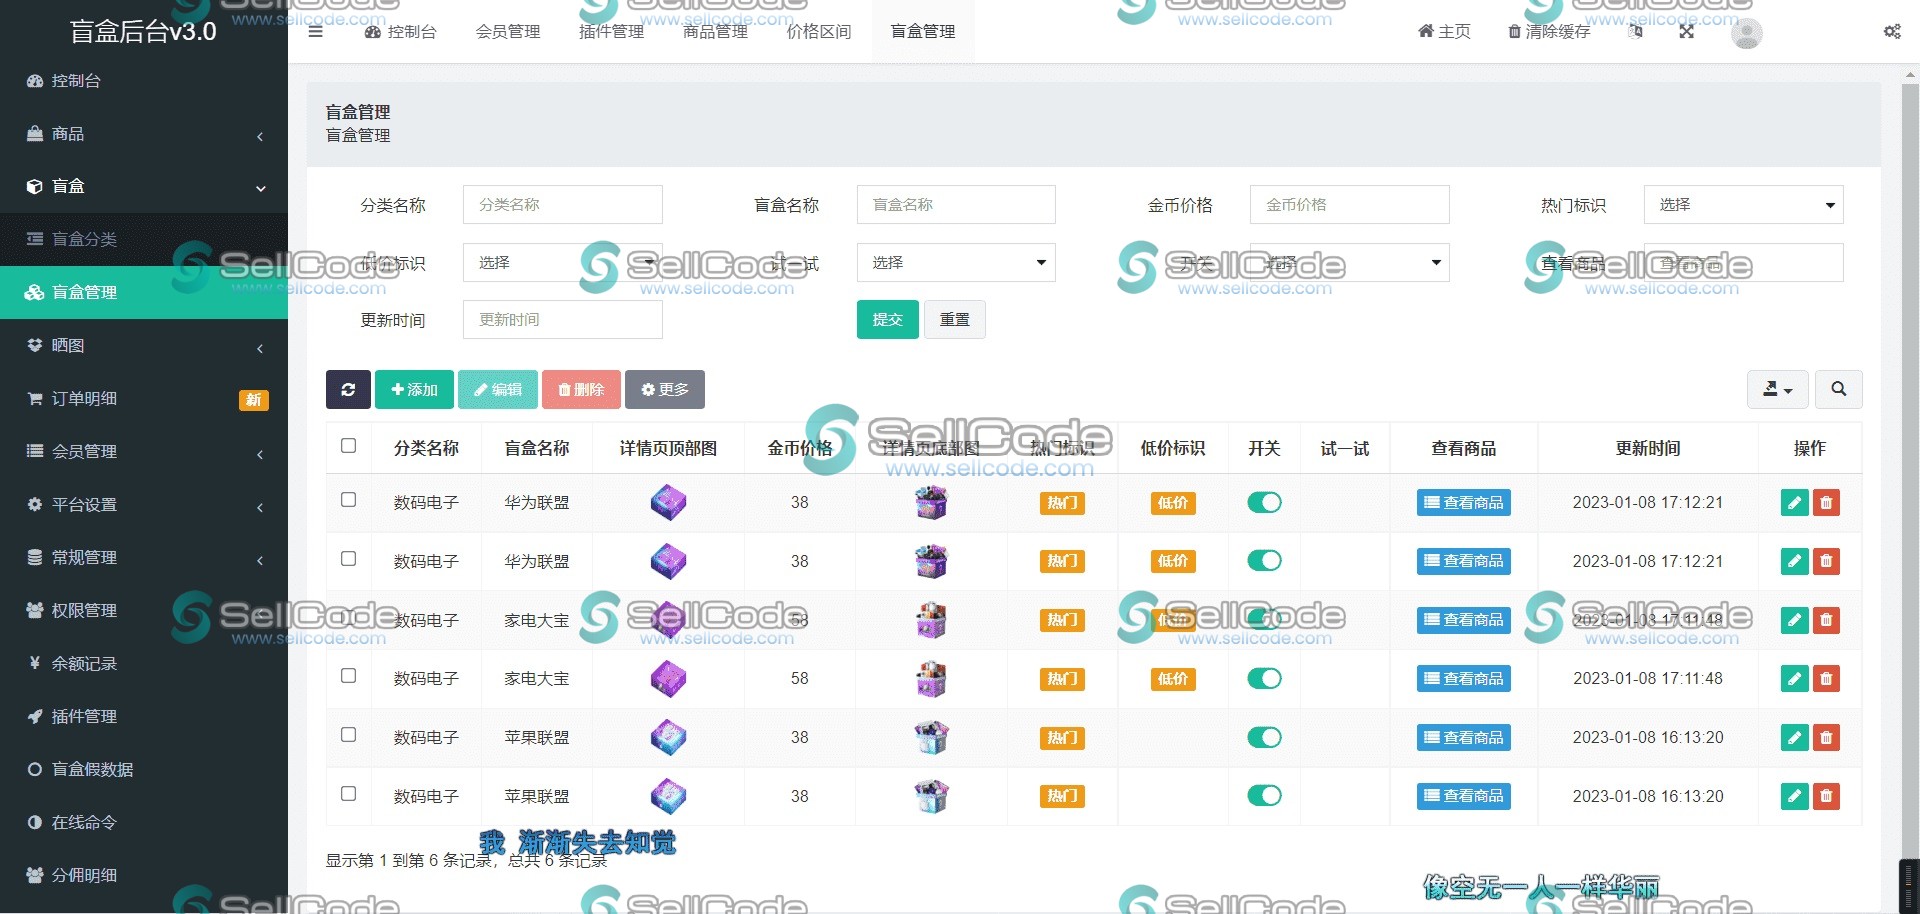
Task: Switch to the 商品管理 top navigation tab
Action: click(x=714, y=31)
